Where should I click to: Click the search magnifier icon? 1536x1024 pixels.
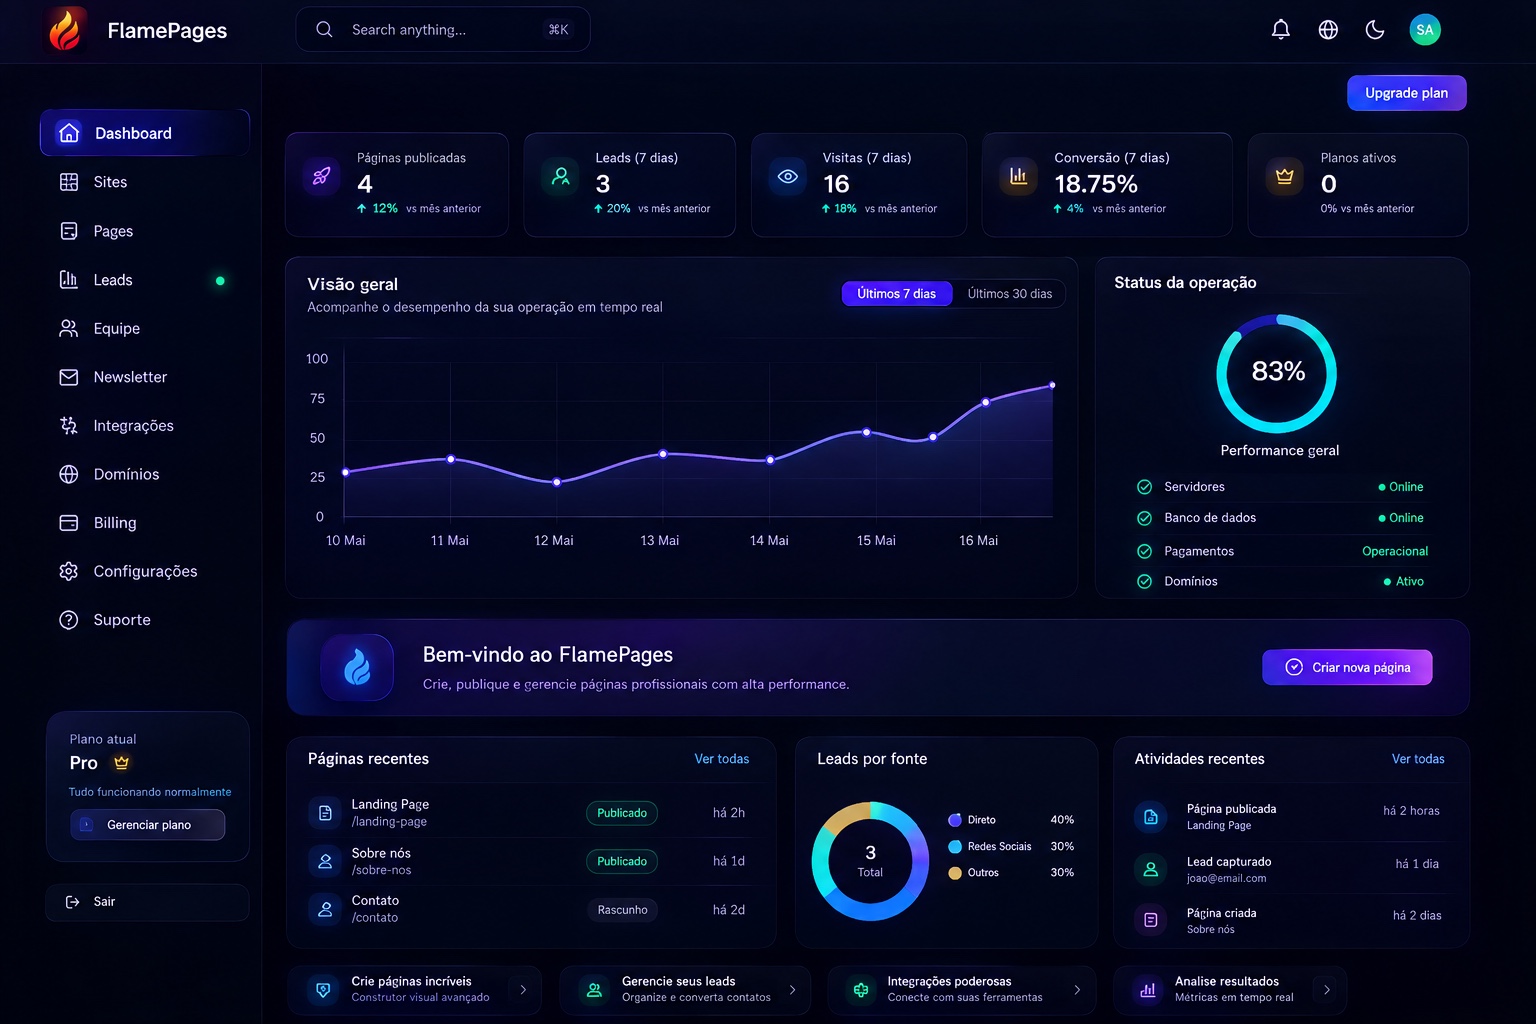pos(324,30)
